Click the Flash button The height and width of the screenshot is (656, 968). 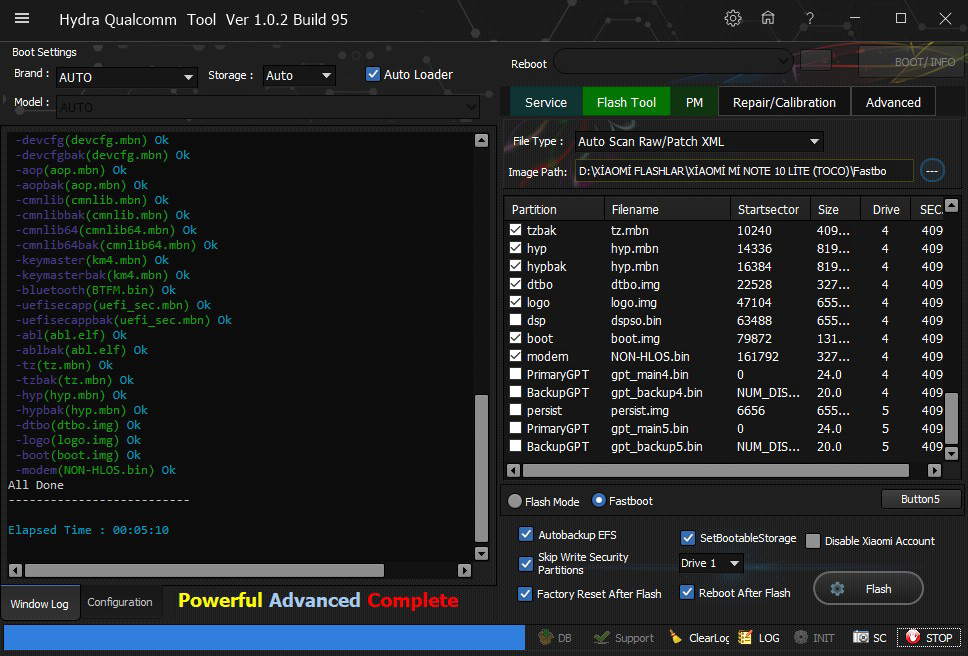[x=866, y=589]
